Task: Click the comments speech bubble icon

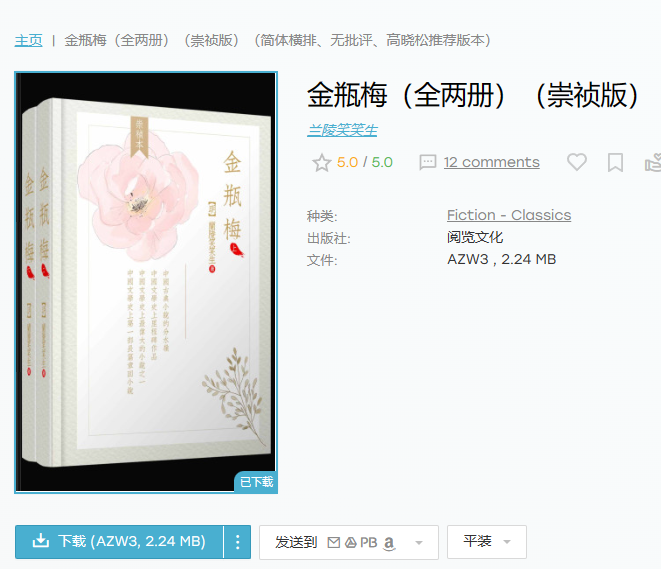Action: 427,162
